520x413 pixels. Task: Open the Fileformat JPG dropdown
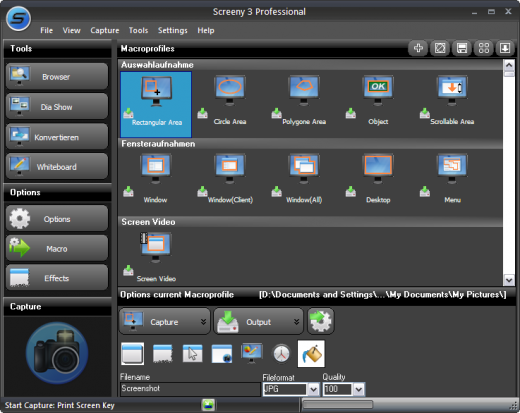[313, 389]
